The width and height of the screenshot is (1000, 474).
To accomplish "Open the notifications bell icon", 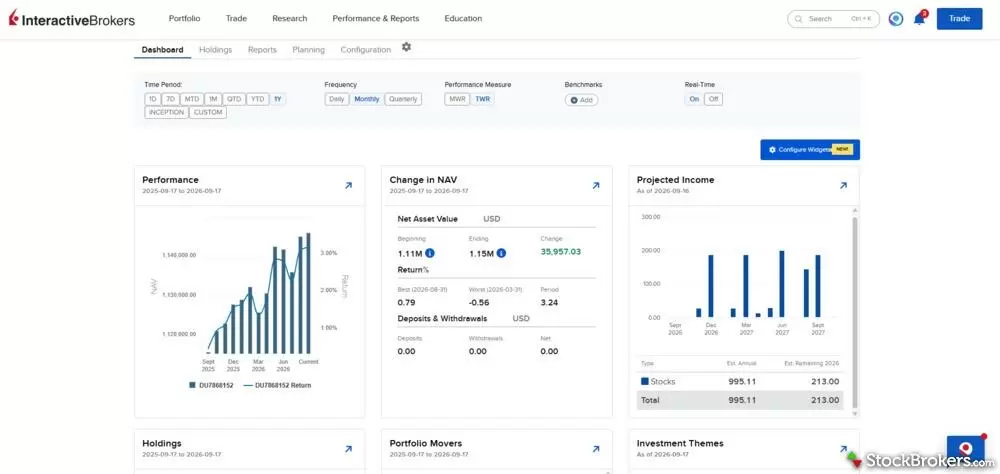I will coord(919,19).
